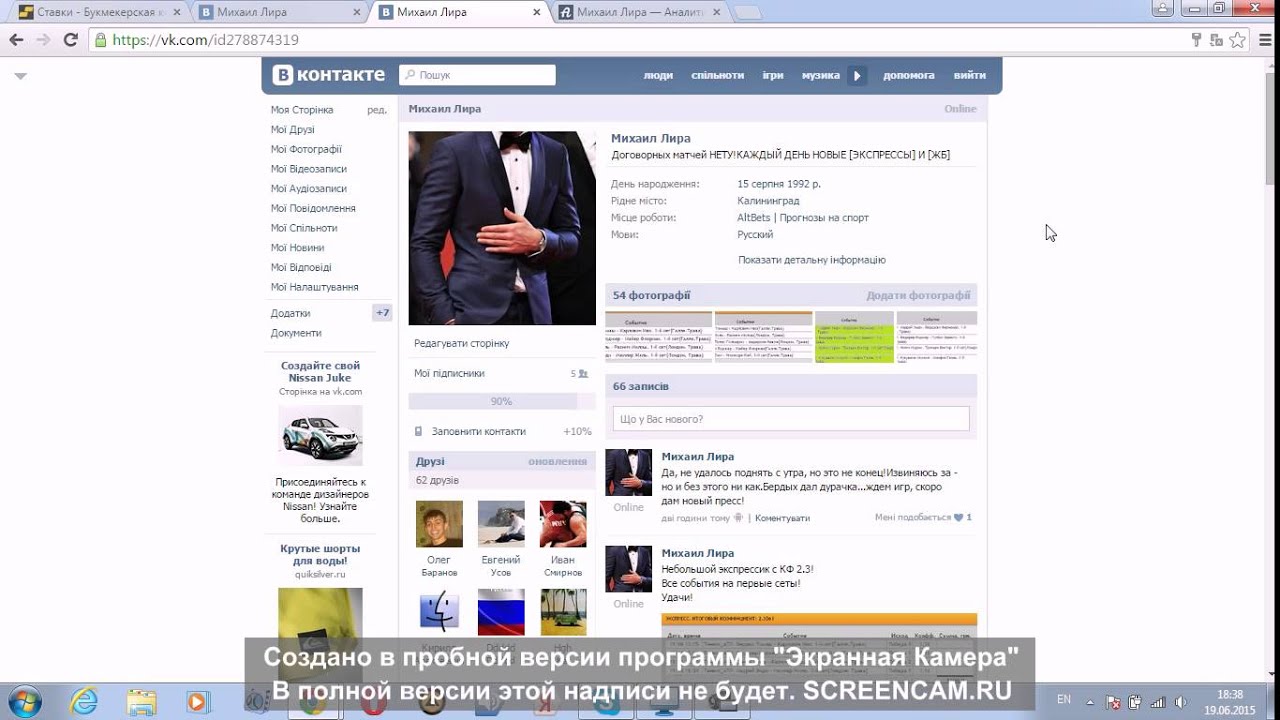Open Моя Сторінка in sidebar
The image size is (1280, 720).
pos(302,110)
